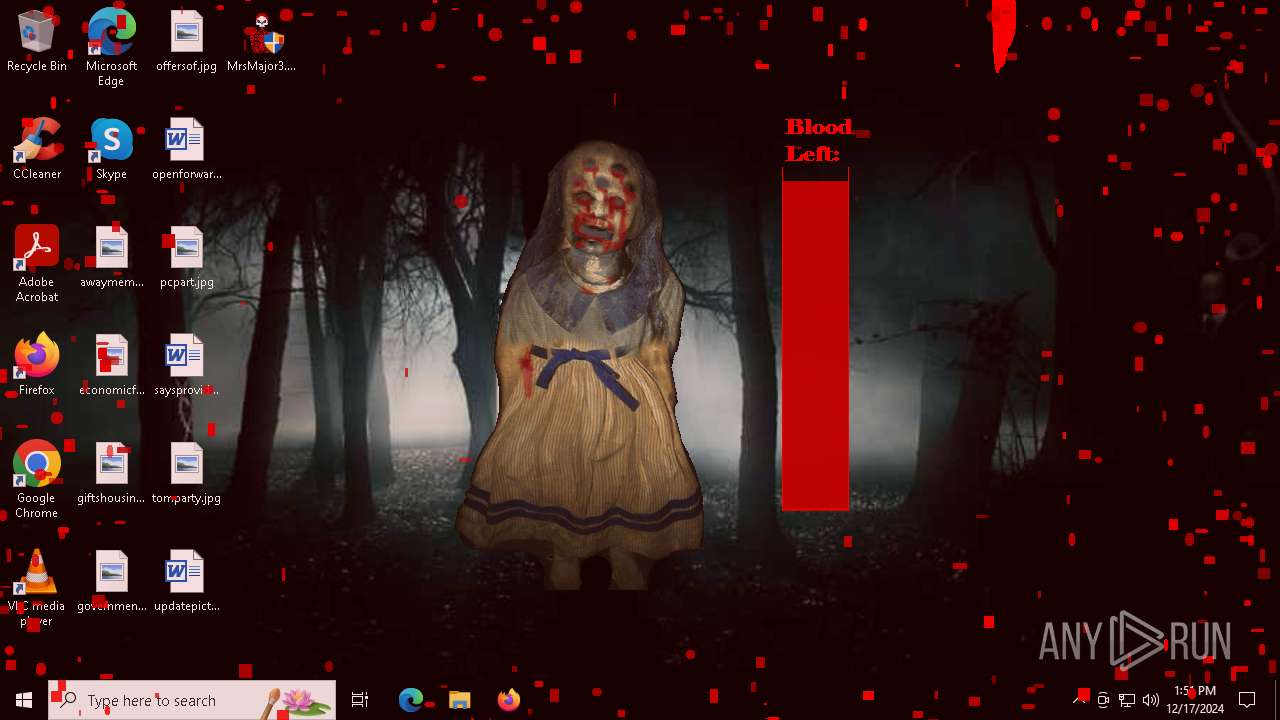Screen dimensions: 1280x720
Task: Open the Skype desktop shortcut
Action: [111, 150]
